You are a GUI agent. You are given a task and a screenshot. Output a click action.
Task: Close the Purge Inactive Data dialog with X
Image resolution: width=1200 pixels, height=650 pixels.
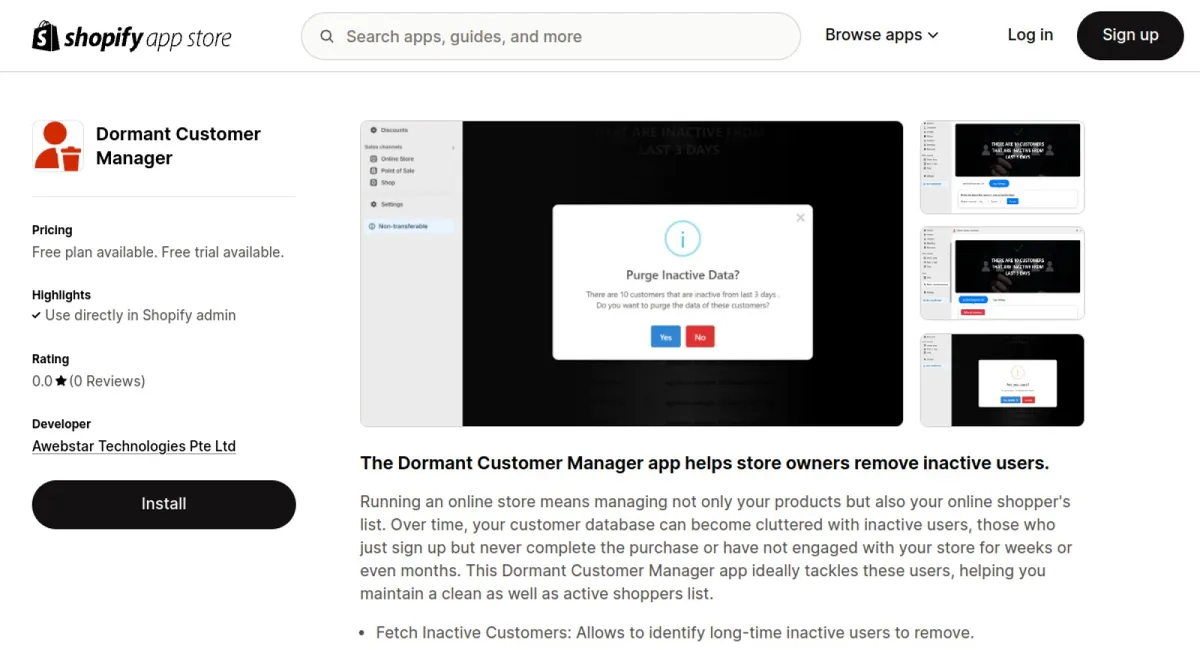[800, 217]
